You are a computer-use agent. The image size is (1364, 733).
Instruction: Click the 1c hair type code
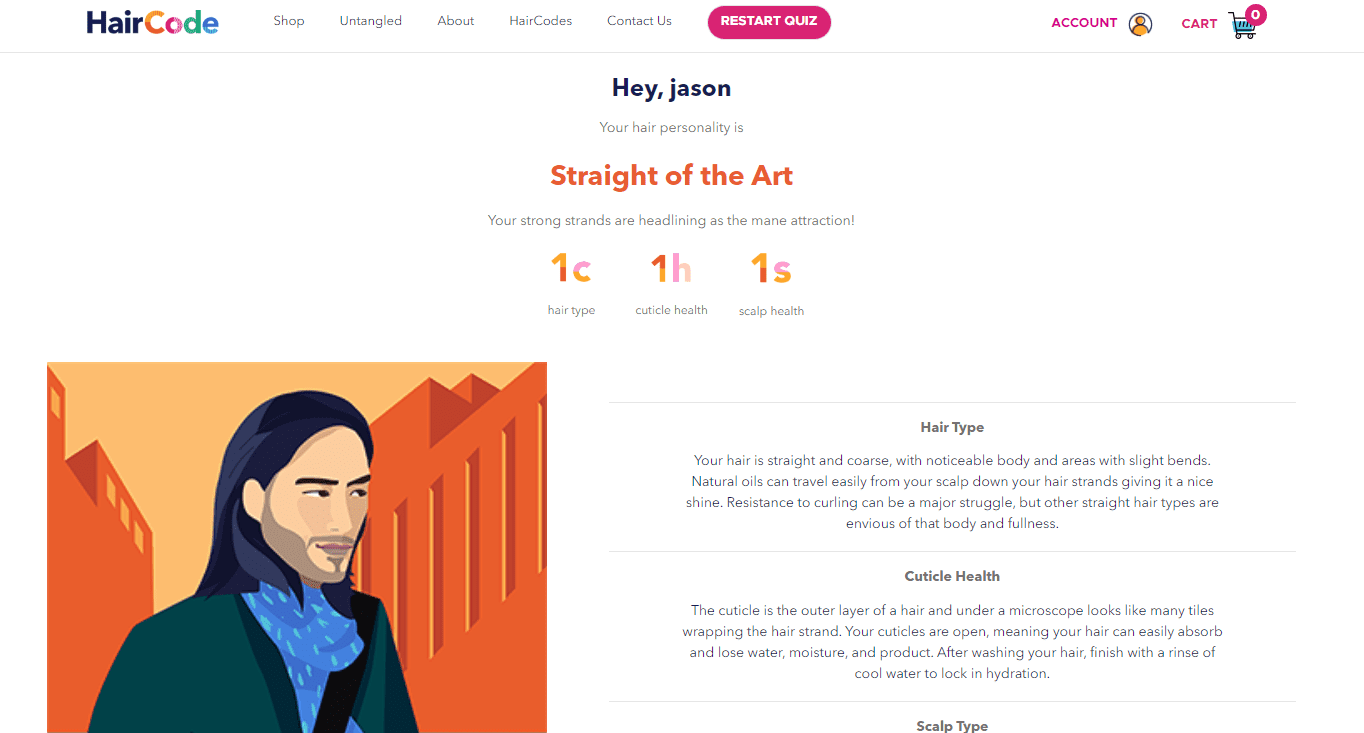tap(571, 269)
